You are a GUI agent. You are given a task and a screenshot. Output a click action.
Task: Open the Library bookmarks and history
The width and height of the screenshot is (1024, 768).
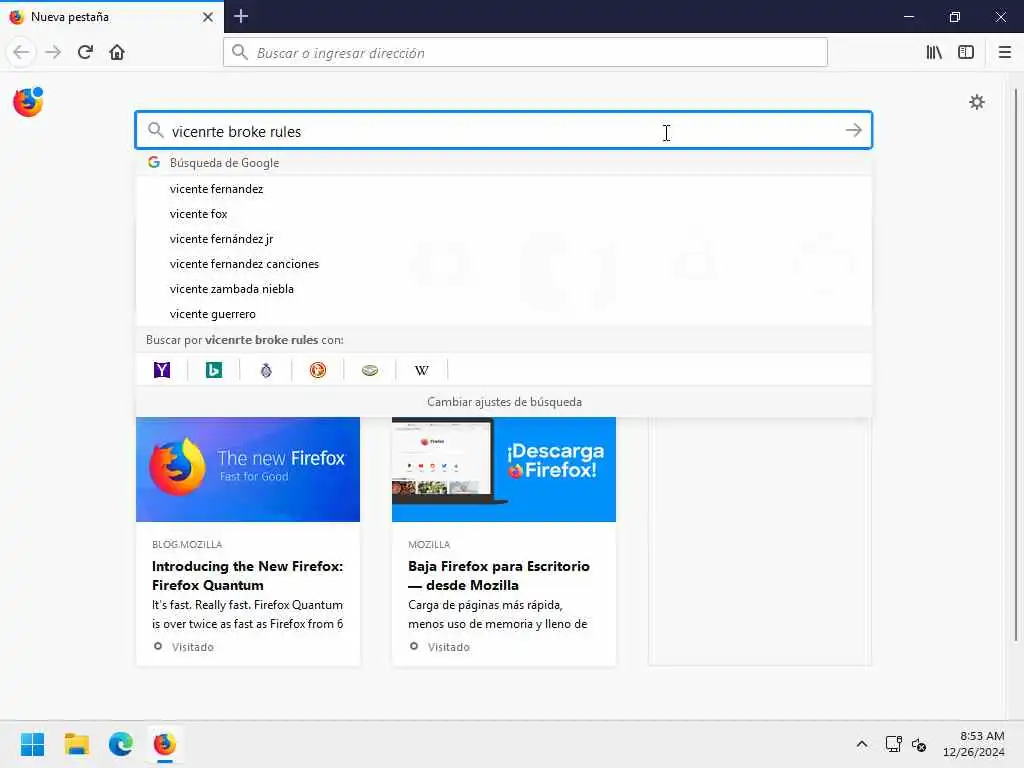[934, 52]
